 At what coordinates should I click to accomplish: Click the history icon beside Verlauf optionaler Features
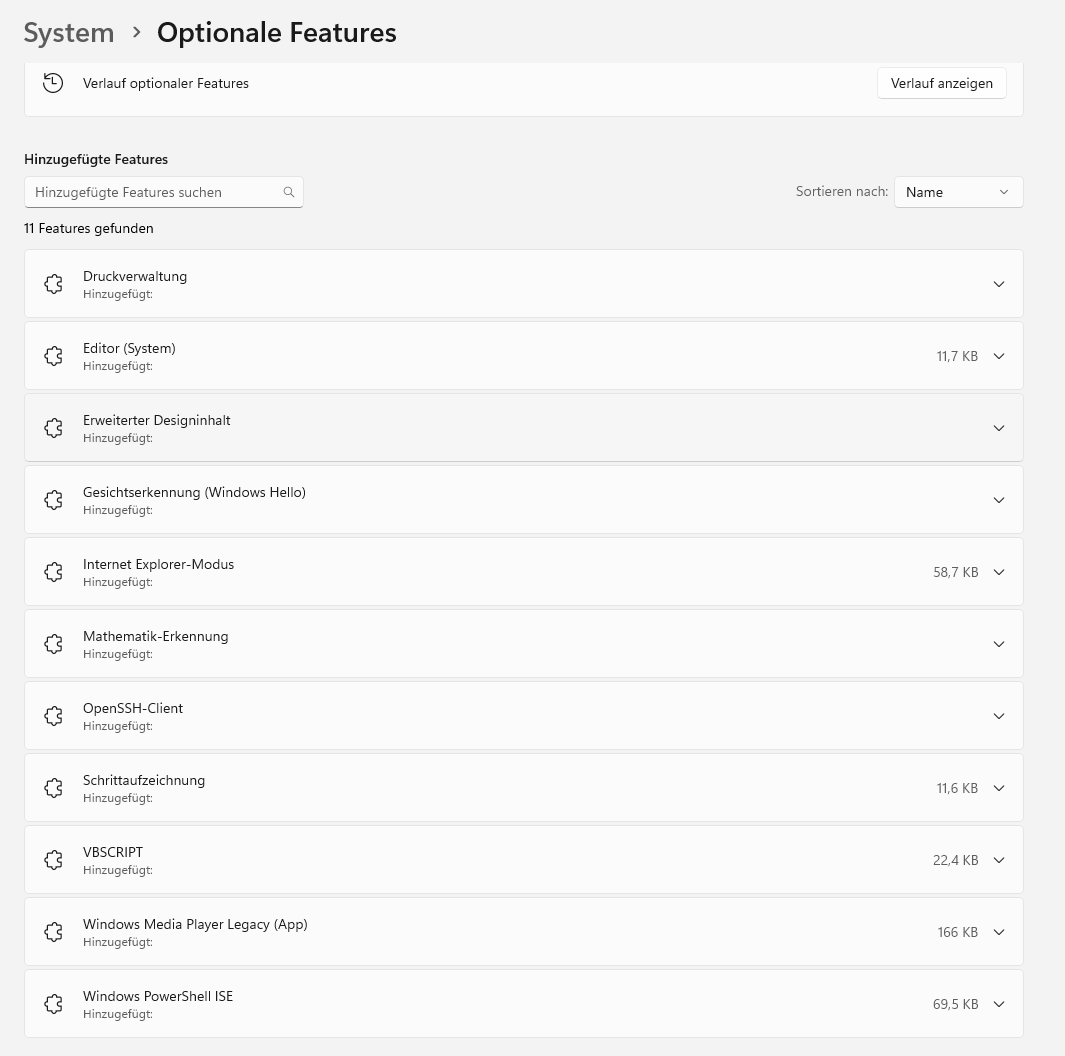pyautogui.click(x=53, y=83)
